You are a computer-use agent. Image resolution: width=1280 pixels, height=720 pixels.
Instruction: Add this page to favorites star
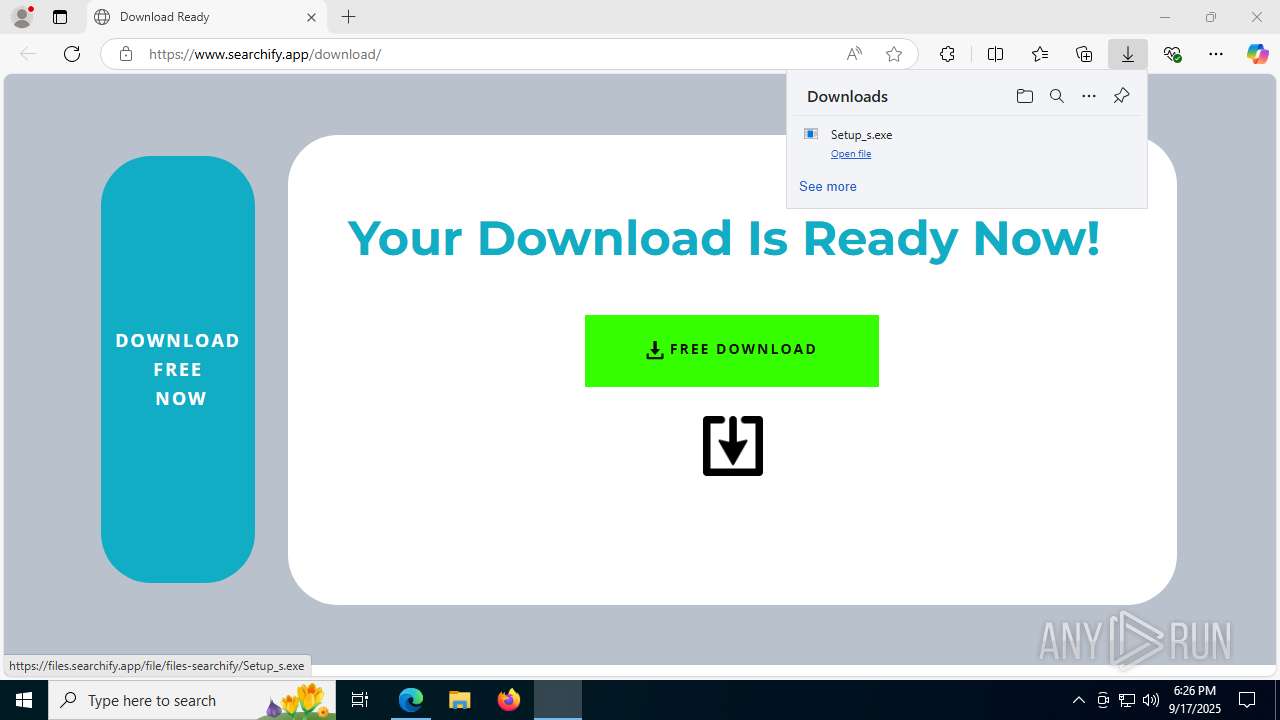(894, 54)
